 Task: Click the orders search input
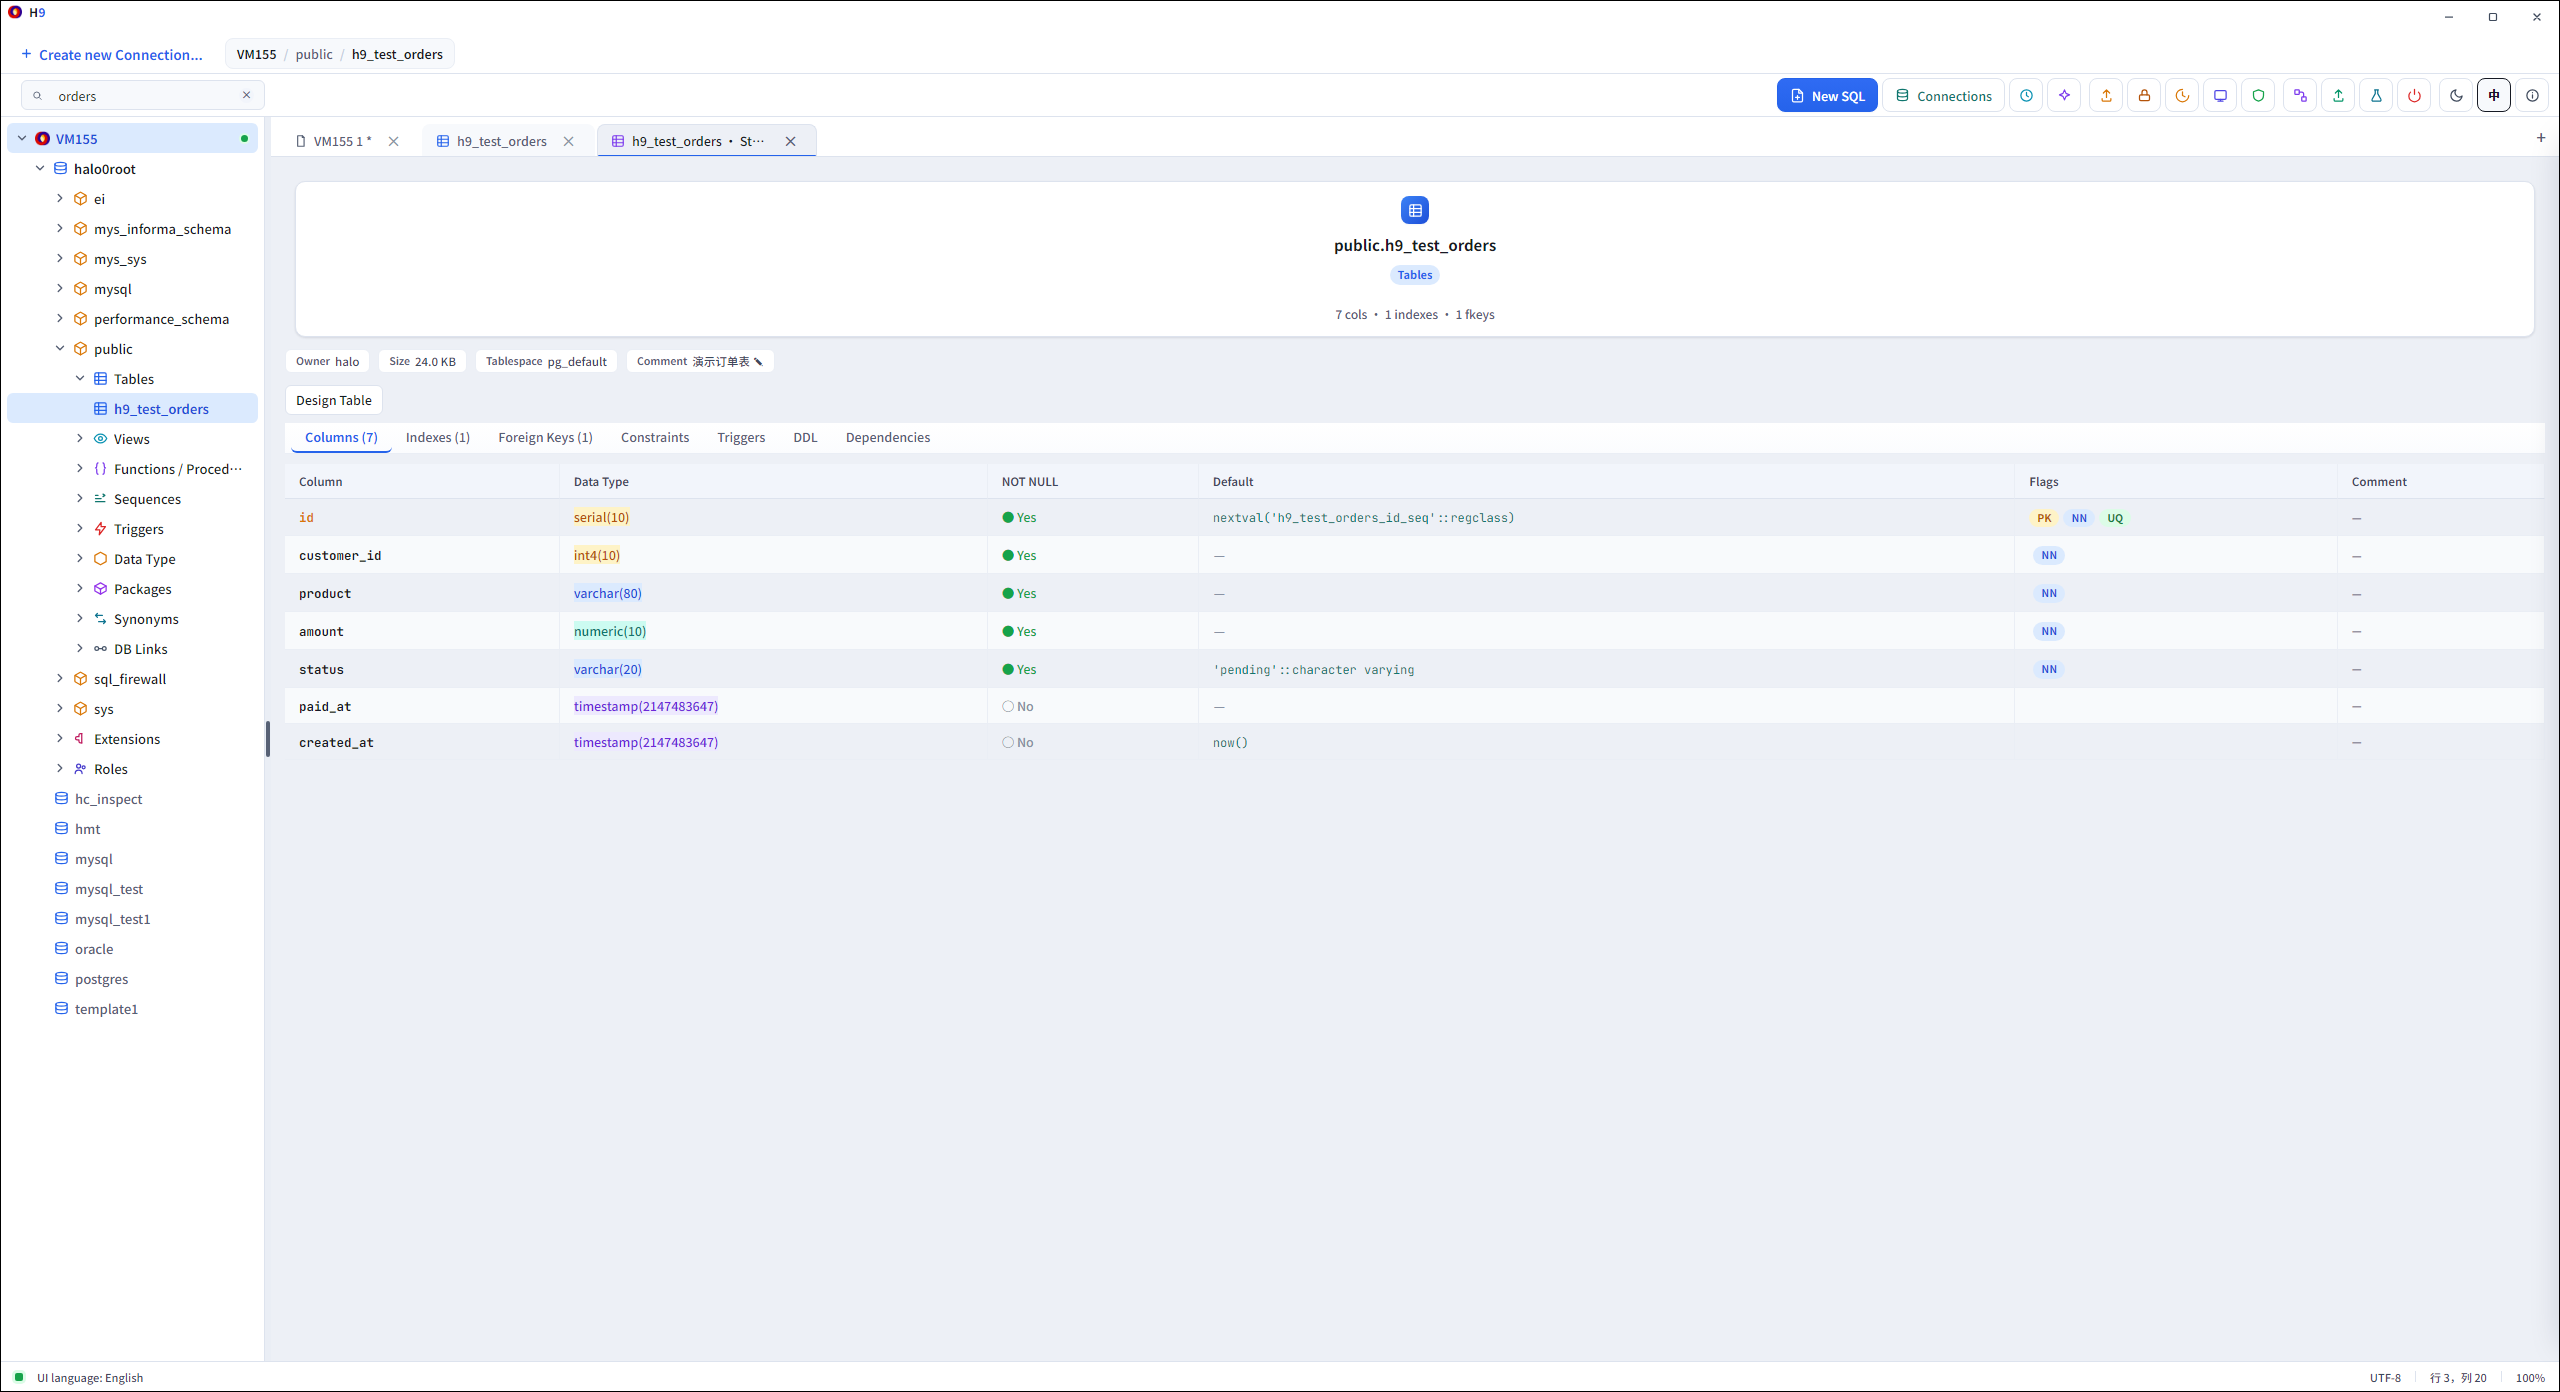pos(143,96)
